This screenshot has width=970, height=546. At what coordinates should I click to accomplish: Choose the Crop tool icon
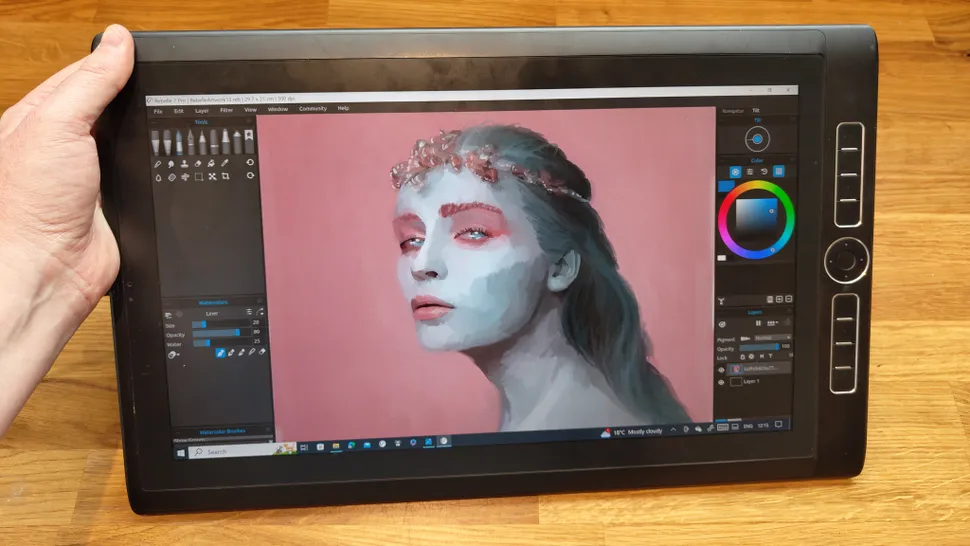pos(226,177)
